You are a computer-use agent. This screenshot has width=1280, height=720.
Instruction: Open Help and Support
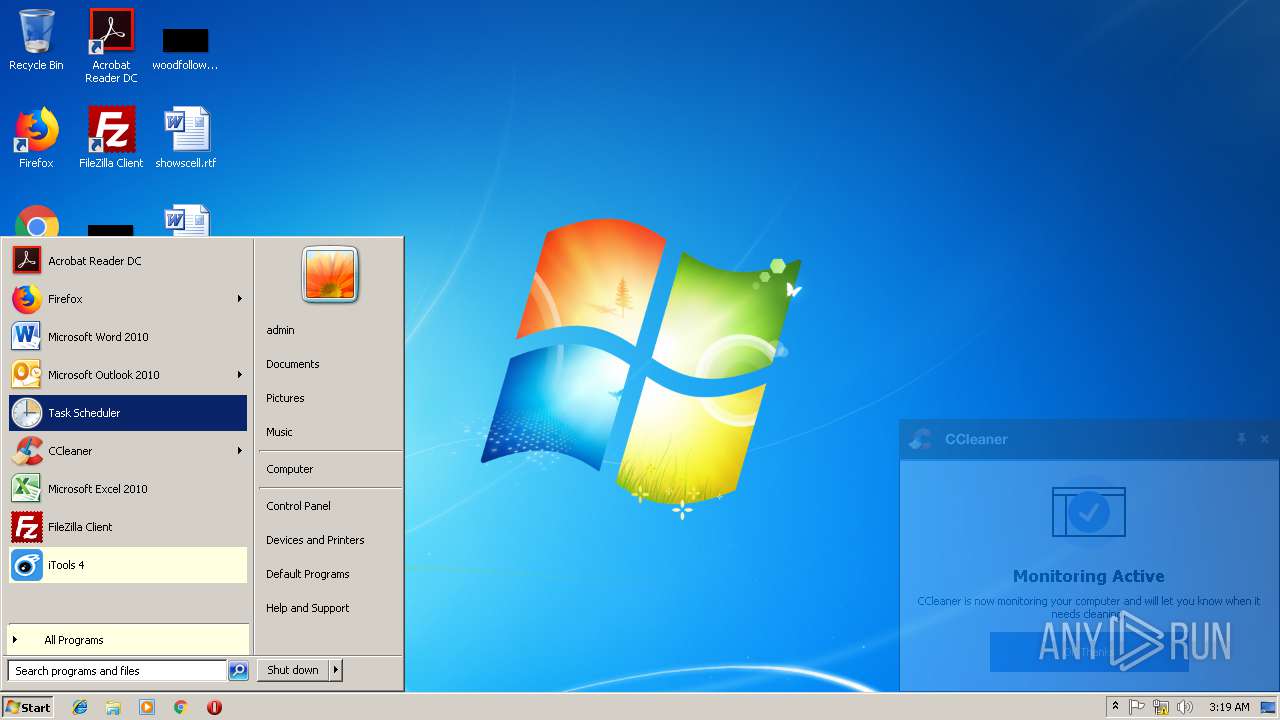point(308,608)
